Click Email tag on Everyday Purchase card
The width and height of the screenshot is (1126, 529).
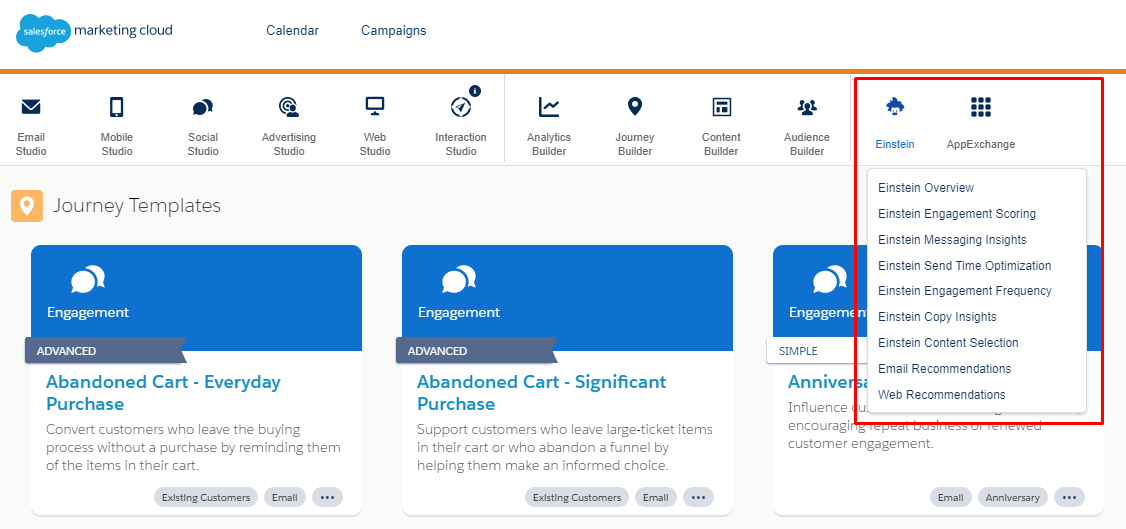pos(285,497)
